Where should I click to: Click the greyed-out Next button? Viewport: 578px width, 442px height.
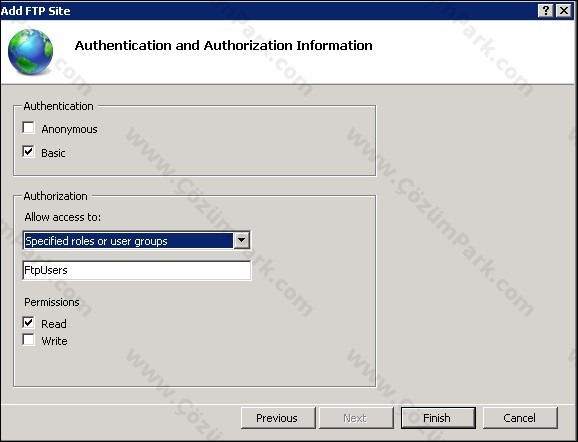click(x=356, y=418)
